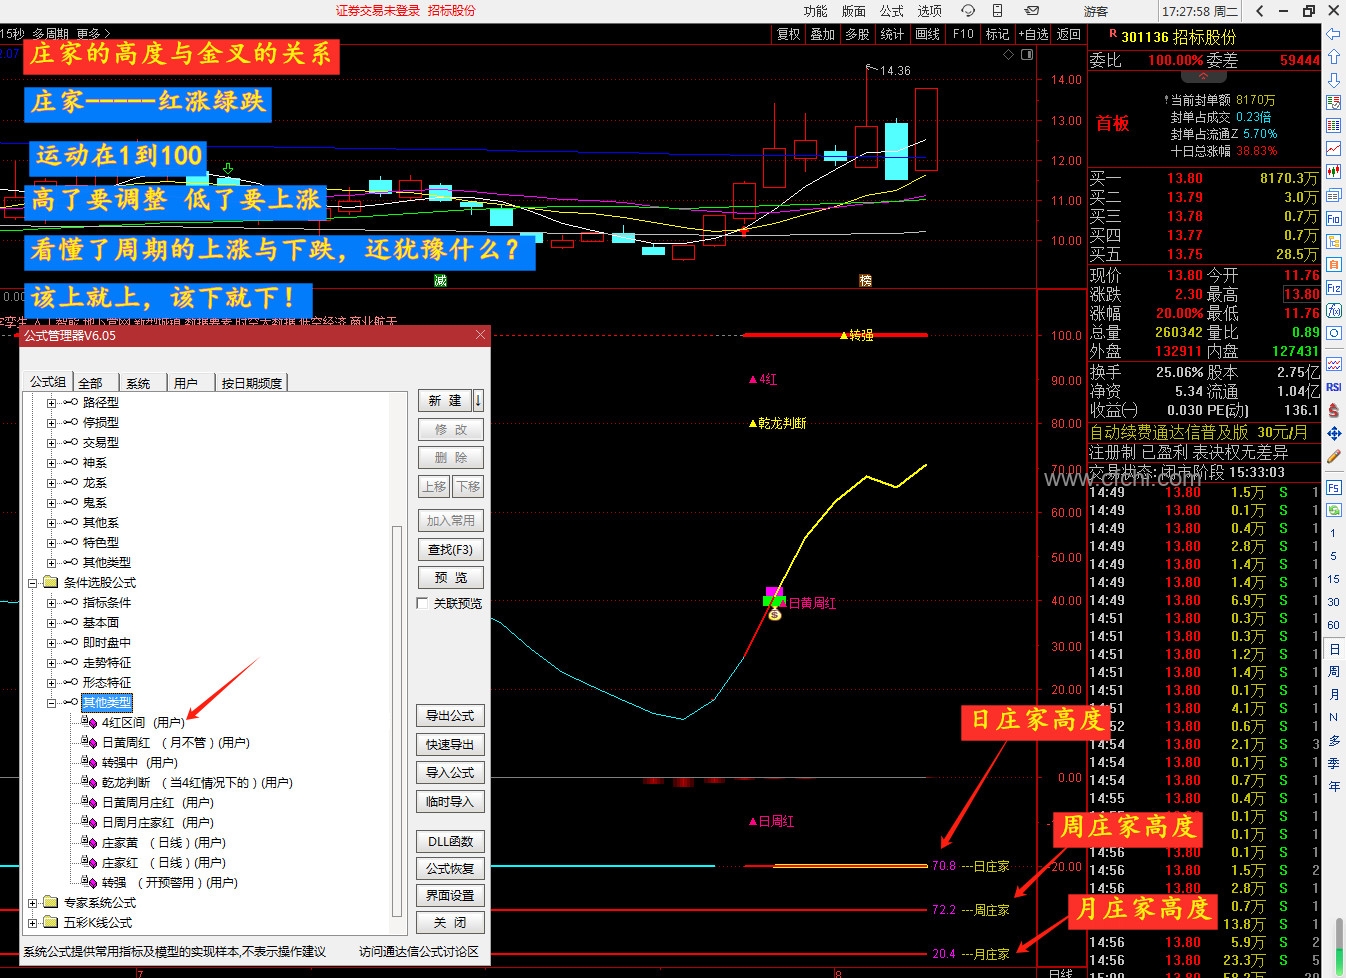Select the pencil drawing tool icon
The height and width of the screenshot is (978, 1346).
pyautogui.click(x=1333, y=457)
